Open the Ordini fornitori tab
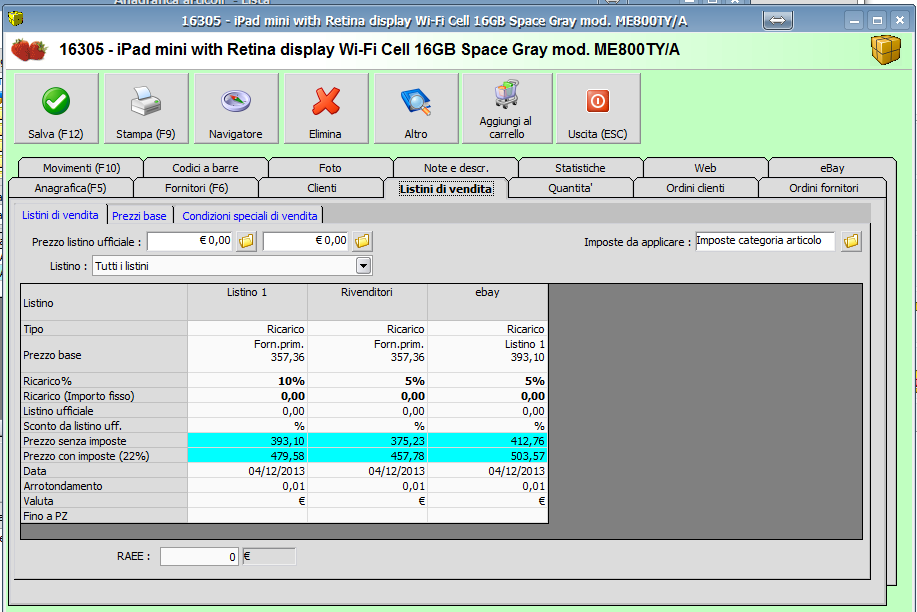The height and width of the screenshot is (612, 917). [x=823, y=188]
